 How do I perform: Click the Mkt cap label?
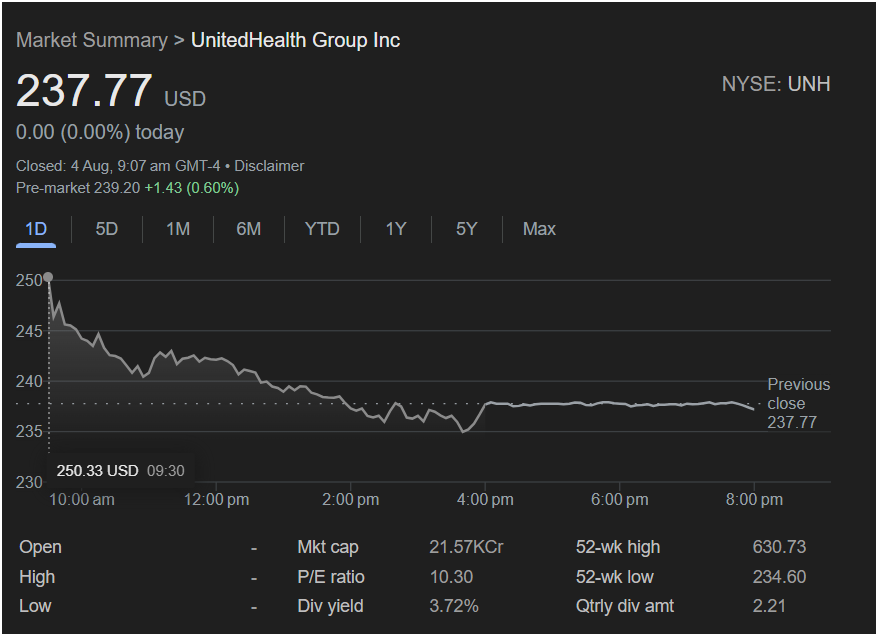click(328, 547)
